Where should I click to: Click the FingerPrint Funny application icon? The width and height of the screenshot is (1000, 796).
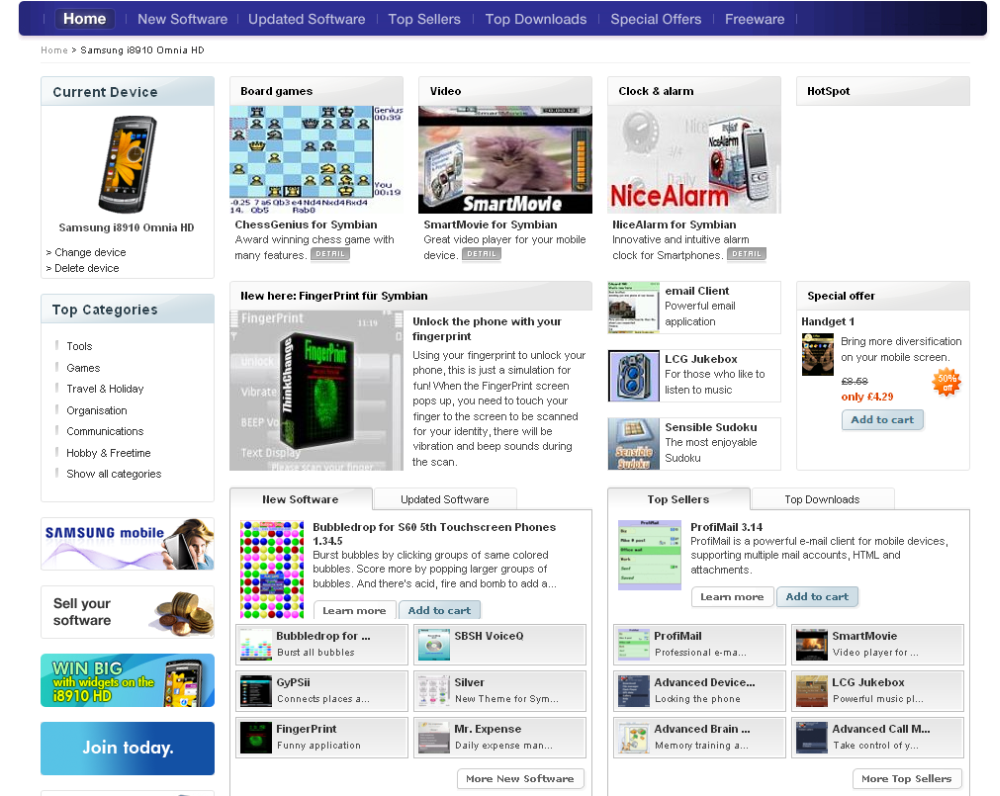256,738
